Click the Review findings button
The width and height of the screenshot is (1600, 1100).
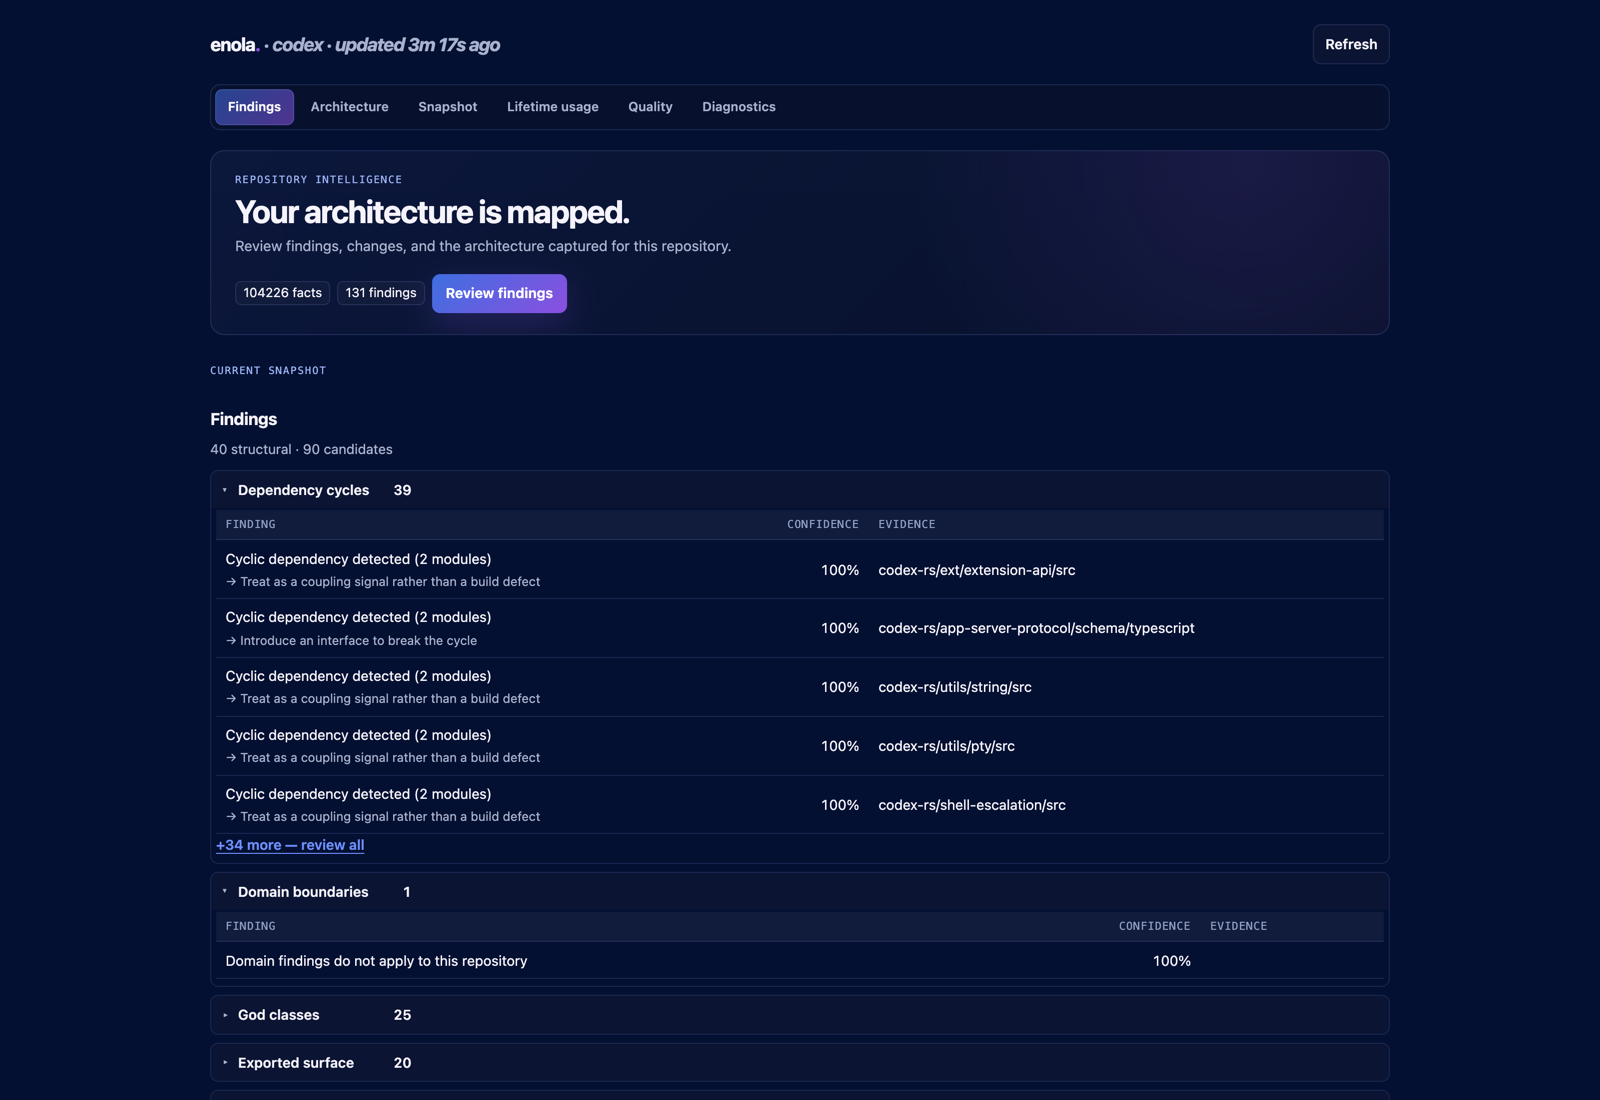point(499,293)
